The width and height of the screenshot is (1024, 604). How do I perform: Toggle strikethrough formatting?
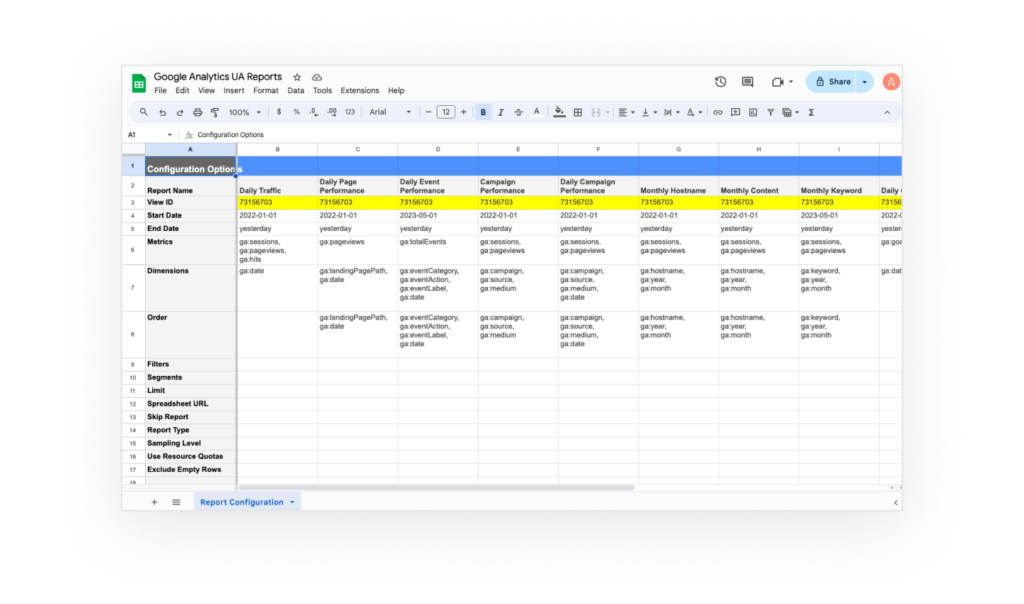(x=519, y=112)
